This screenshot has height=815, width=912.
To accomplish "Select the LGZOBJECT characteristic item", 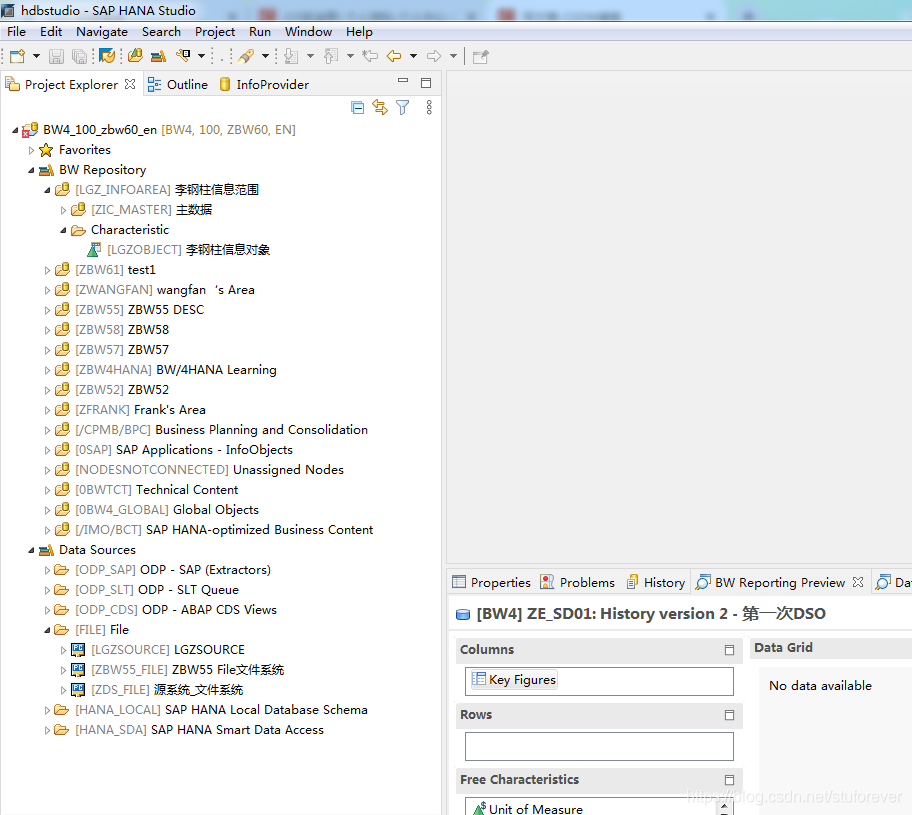I will 179,250.
